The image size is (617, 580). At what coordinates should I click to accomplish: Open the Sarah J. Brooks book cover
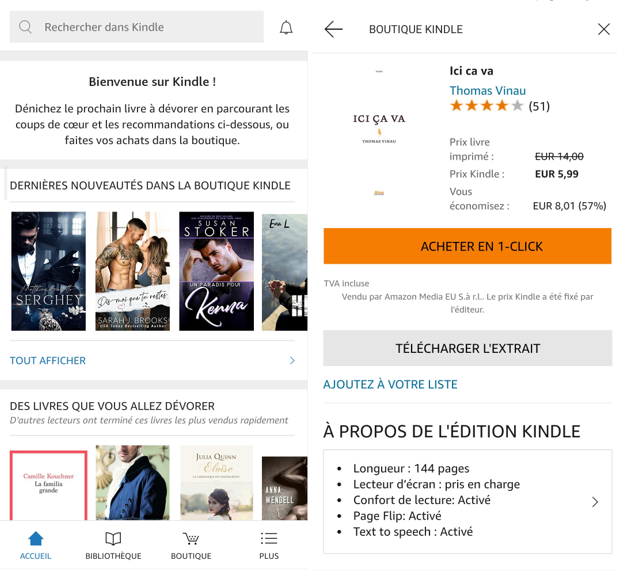click(x=133, y=271)
